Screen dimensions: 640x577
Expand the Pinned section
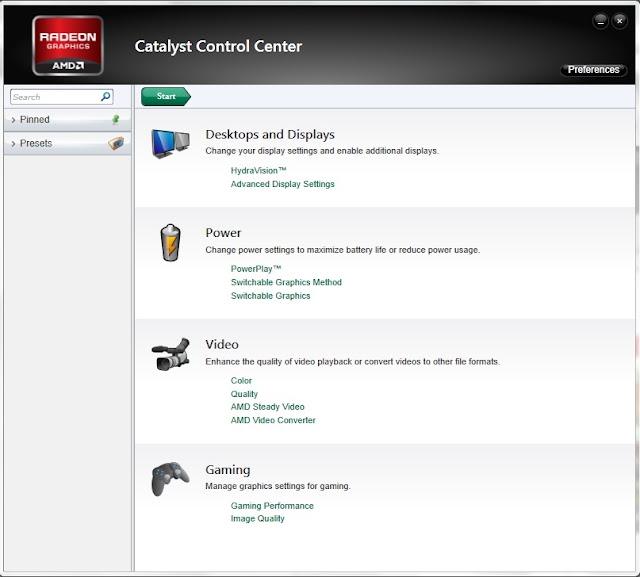click(67, 120)
